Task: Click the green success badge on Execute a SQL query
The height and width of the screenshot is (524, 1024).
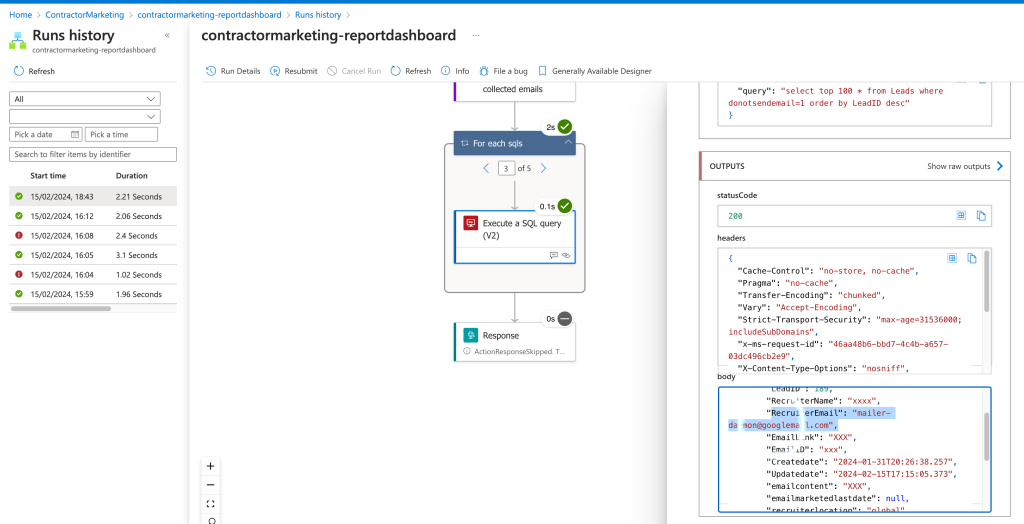Action: (x=565, y=206)
